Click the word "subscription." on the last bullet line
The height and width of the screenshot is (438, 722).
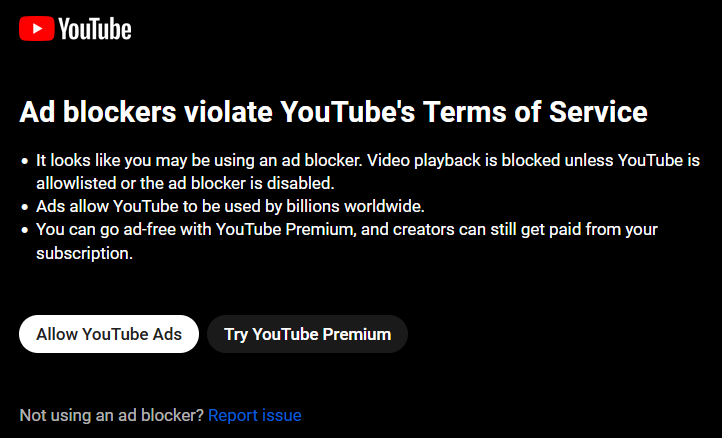coord(84,253)
